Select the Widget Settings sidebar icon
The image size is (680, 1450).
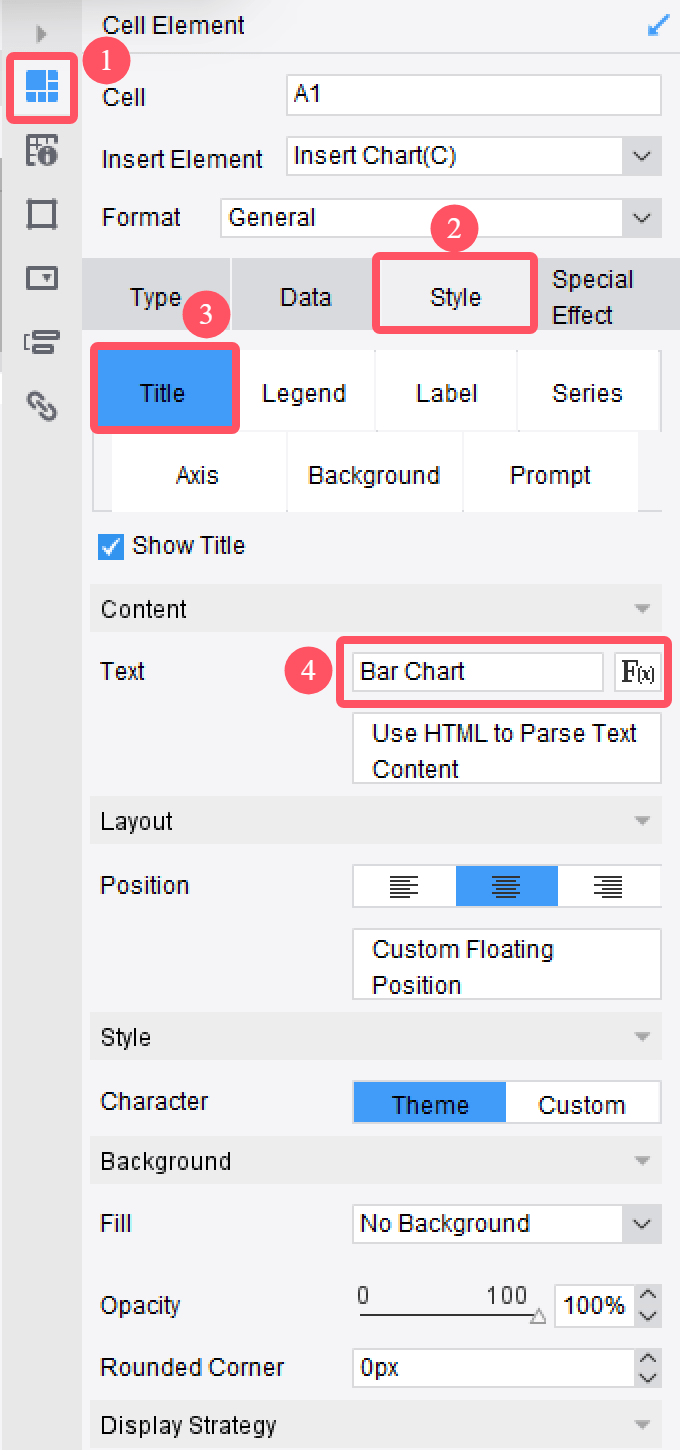[x=42, y=278]
